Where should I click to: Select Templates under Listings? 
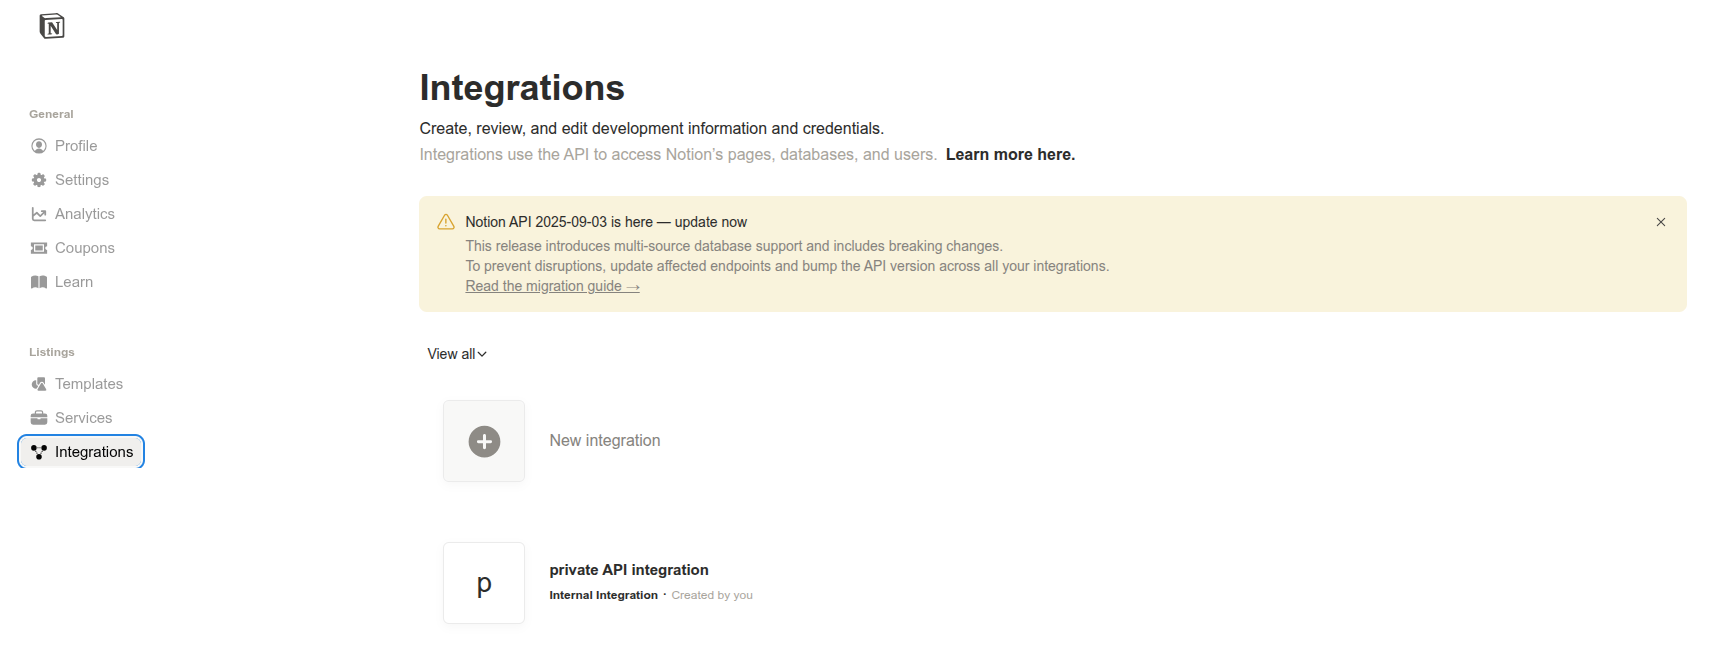pos(88,384)
